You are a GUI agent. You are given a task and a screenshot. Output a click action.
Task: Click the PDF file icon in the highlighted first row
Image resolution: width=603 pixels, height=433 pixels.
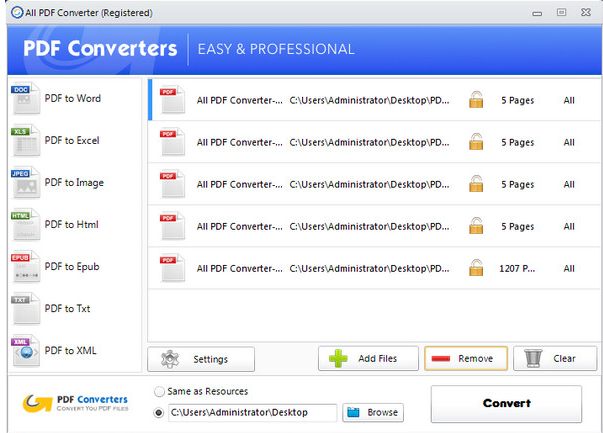172,100
